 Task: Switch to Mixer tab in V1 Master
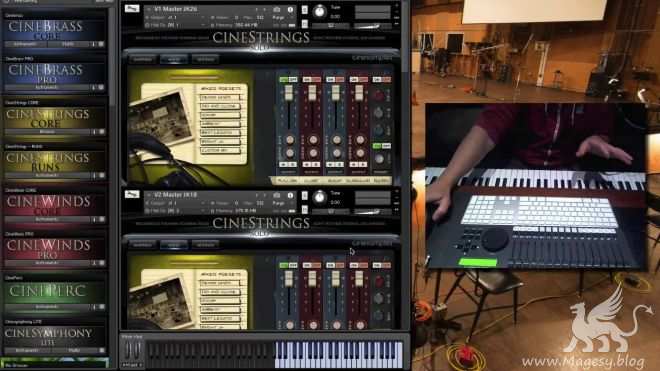pyautogui.click(x=174, y=59)
